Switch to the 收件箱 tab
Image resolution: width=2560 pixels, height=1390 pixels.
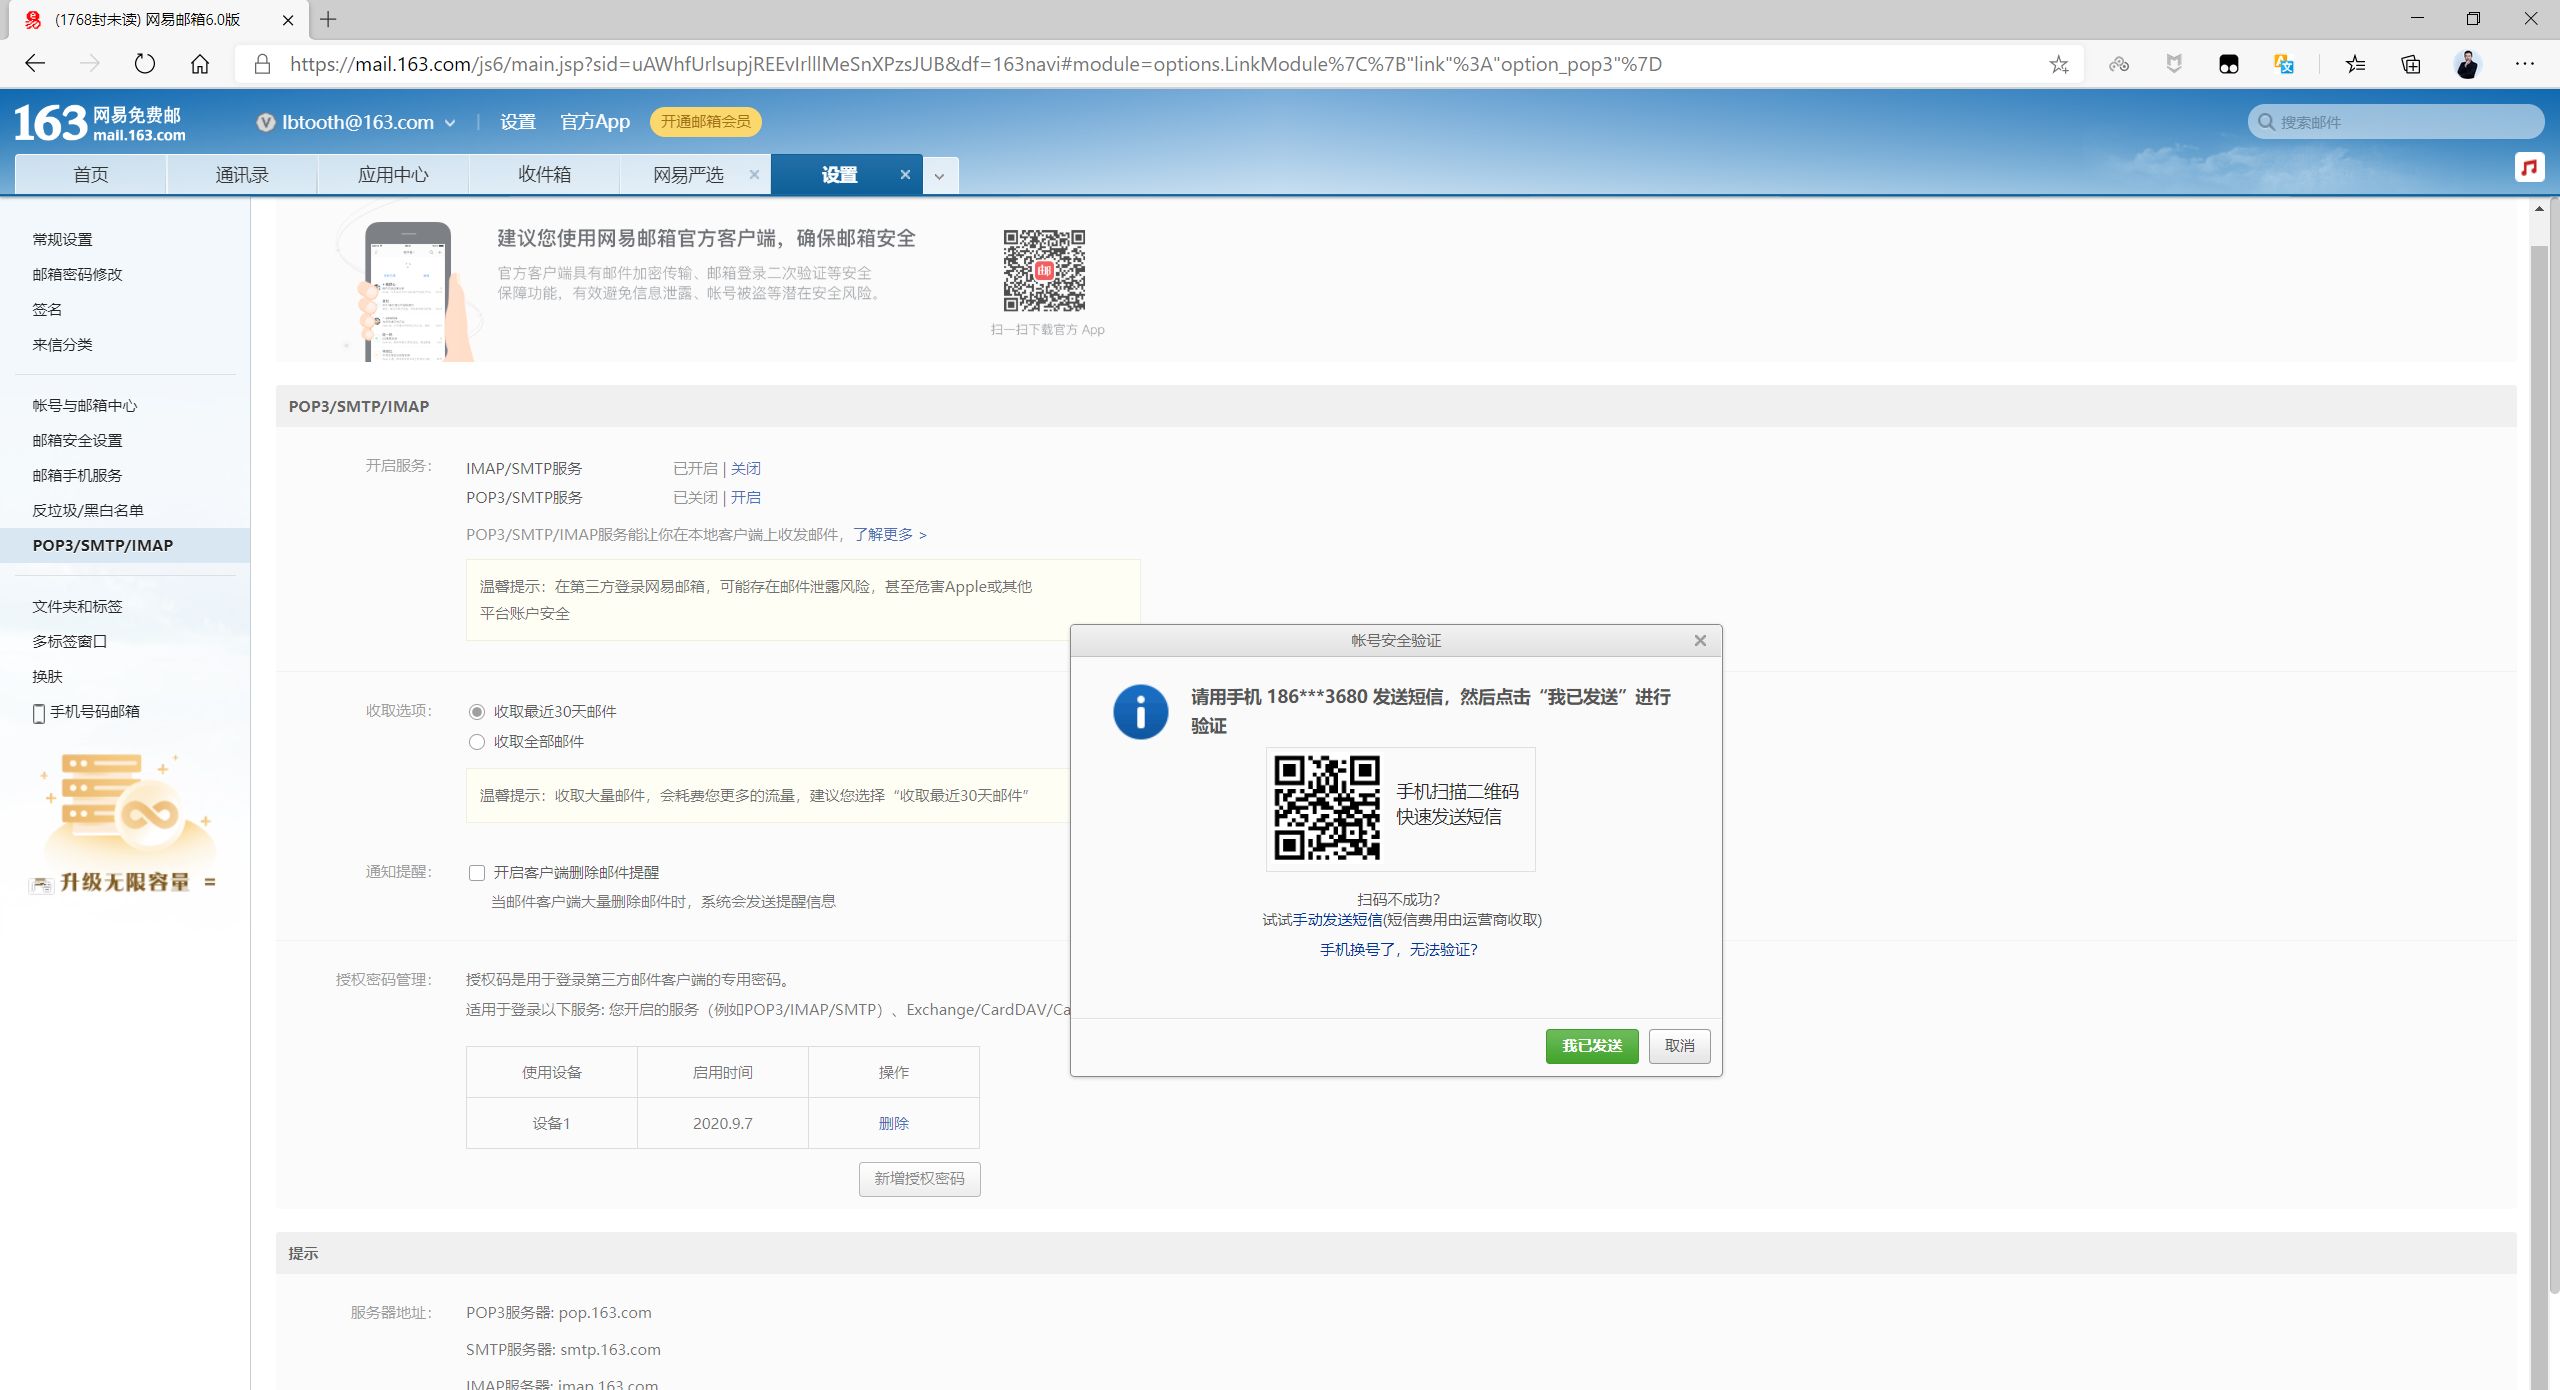pos(544,174)
